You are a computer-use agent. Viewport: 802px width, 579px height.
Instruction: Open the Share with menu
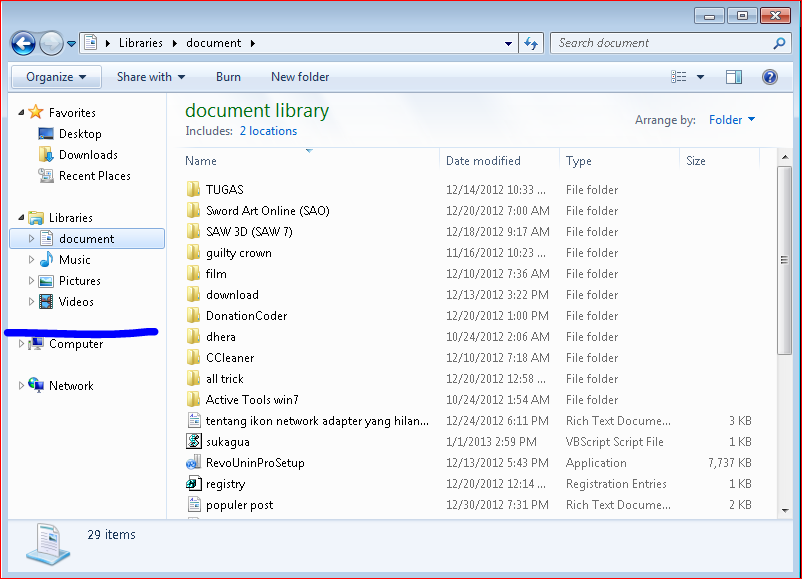click(151, 77)
